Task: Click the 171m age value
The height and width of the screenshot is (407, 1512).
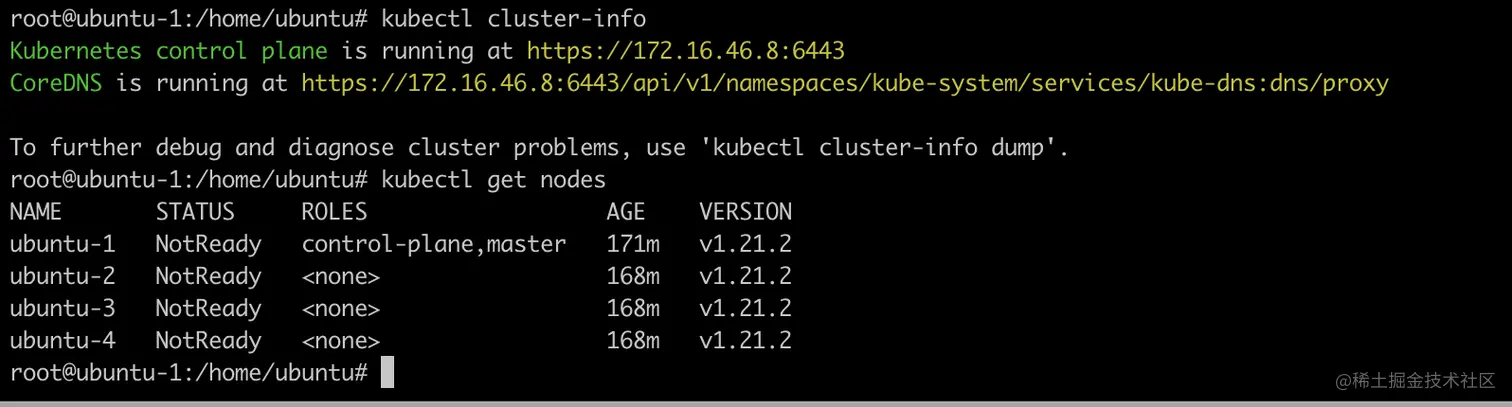Action: (x=632, y=244)
